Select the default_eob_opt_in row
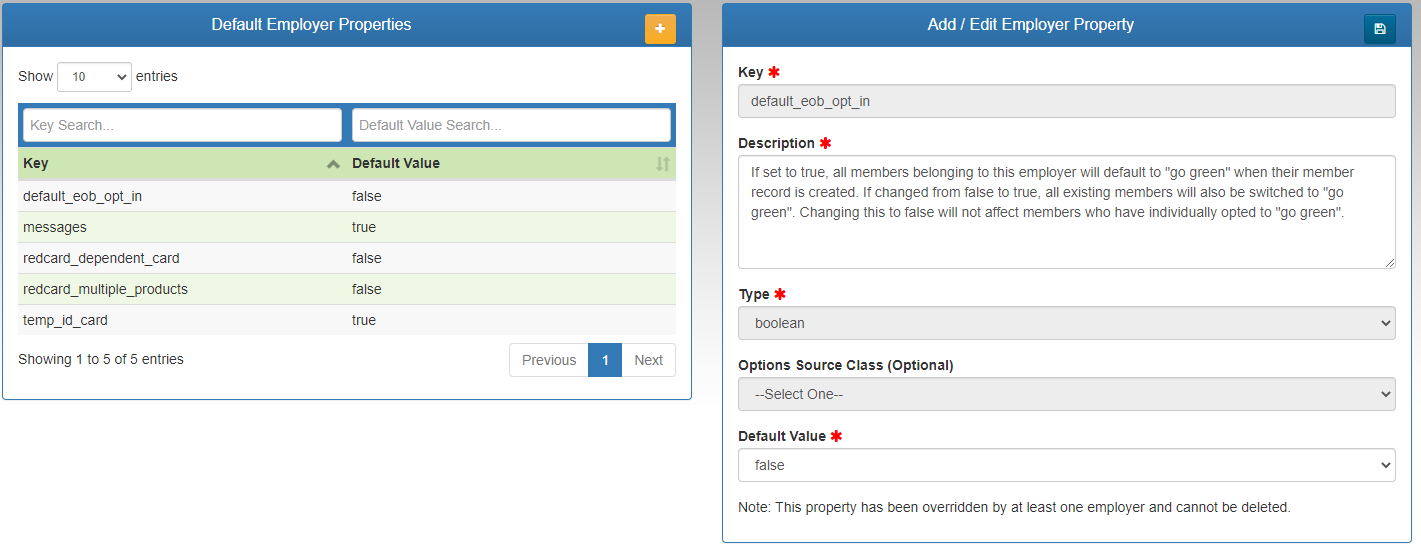The height and width of the screenshot is (554, 1421). [83, 196]
